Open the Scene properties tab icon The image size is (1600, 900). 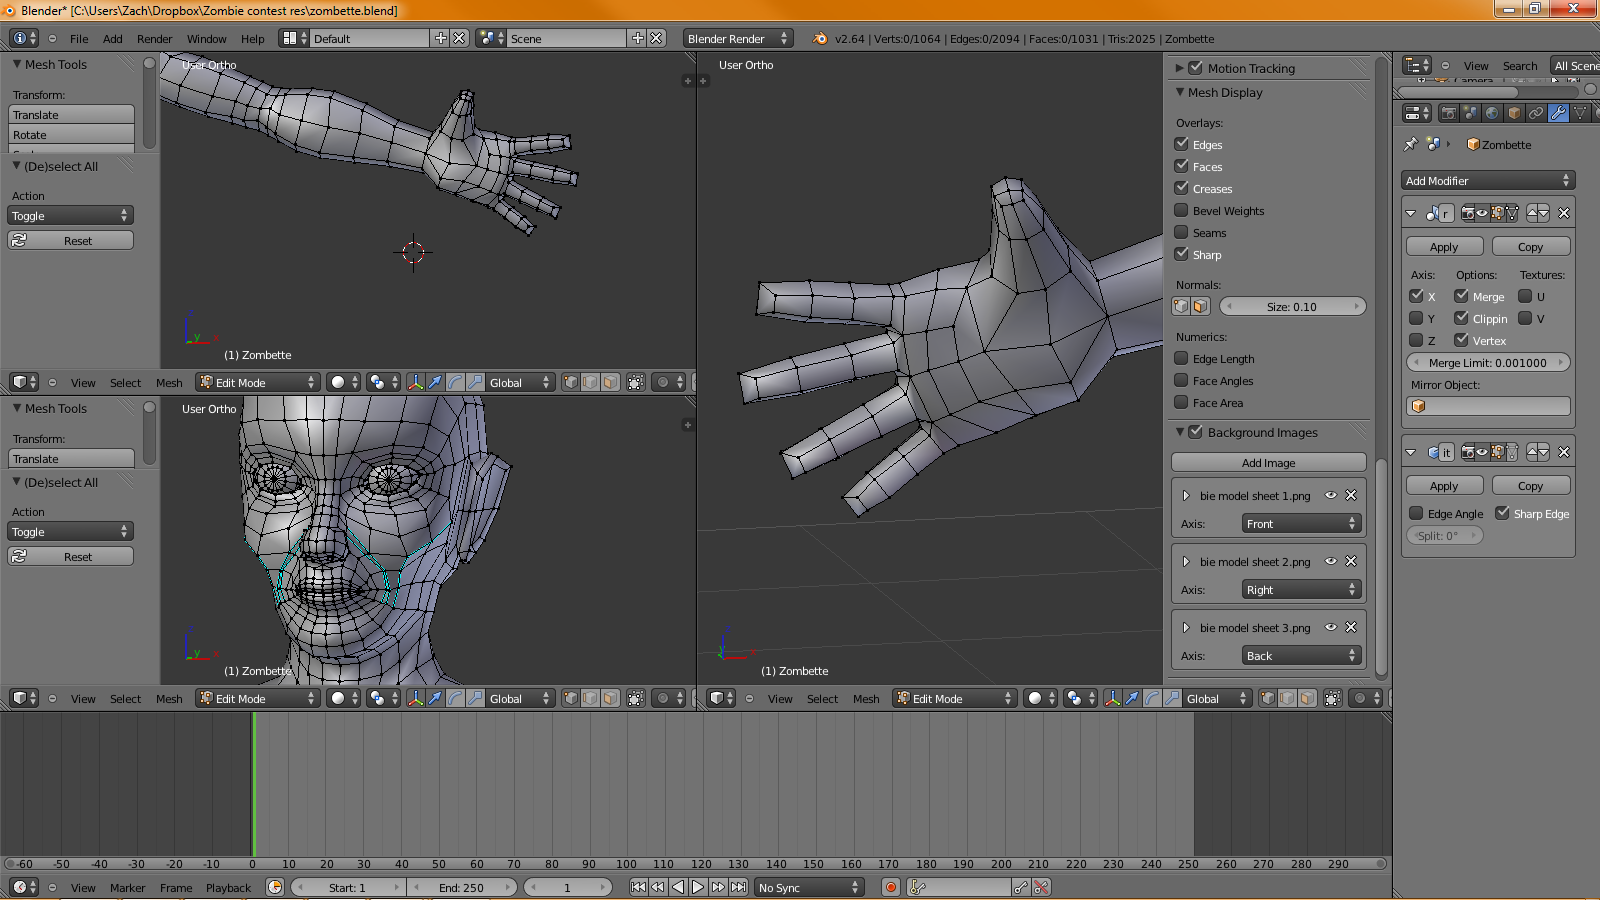coord(1470,113)
